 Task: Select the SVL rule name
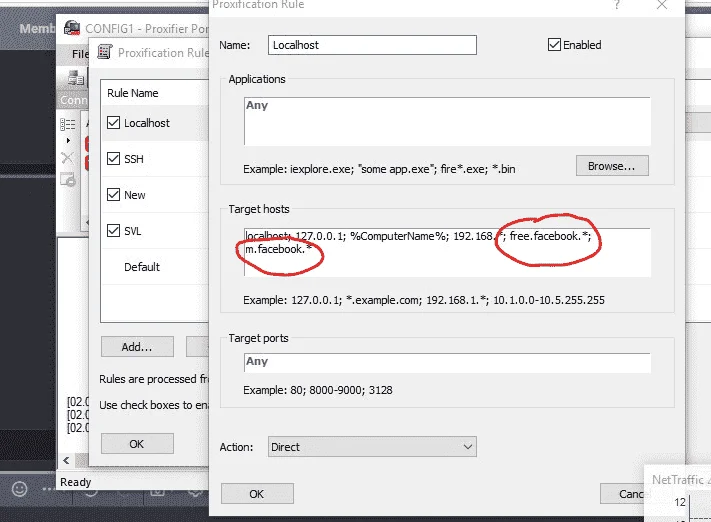click(x=133, y=231)
